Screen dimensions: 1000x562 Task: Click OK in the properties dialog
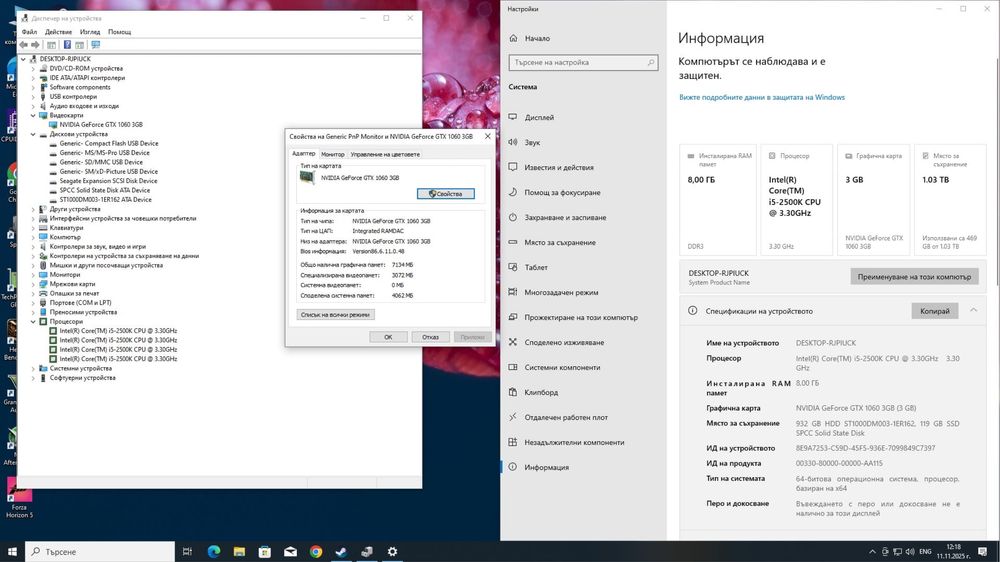pyautogui.click(x=388, y=337)
